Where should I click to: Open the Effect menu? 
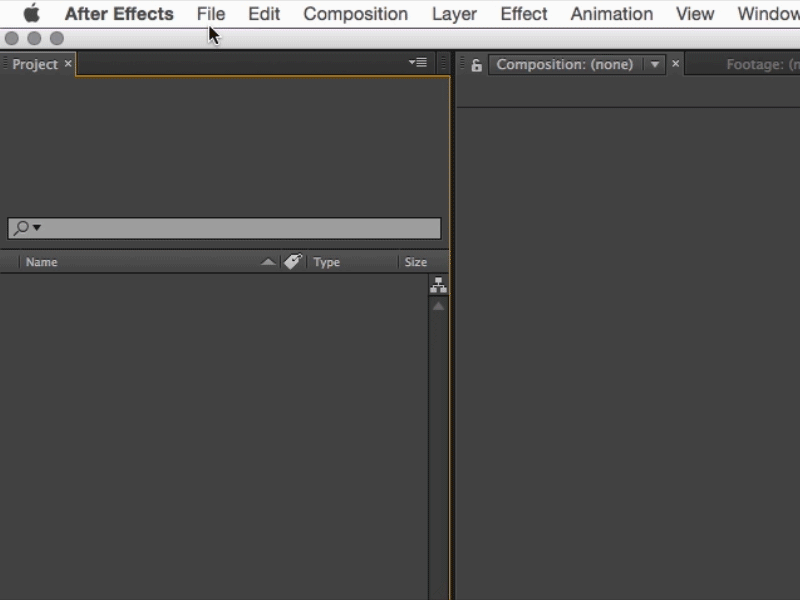pos(524,14)
